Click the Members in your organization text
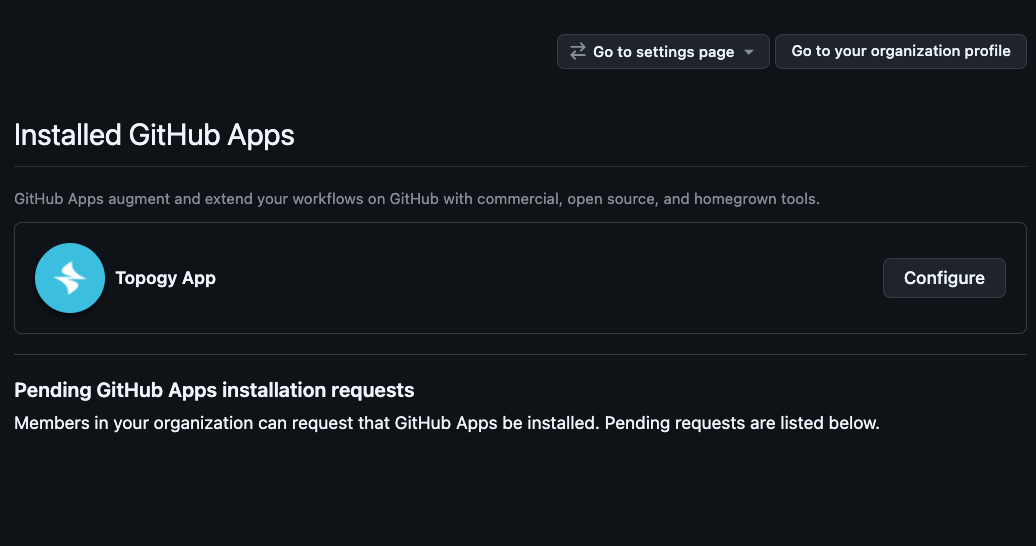Image resolution: width=1036 pixels, height=546 pixels. (447, 423)
